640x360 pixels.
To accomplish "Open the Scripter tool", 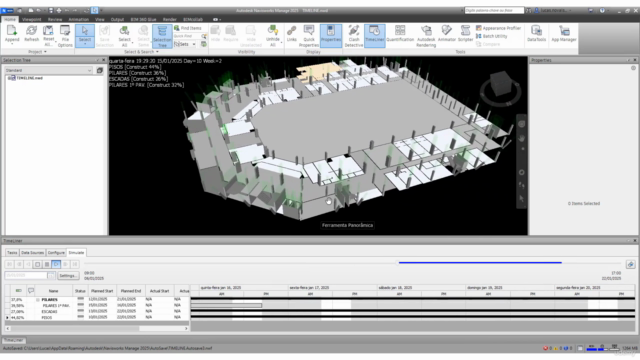I will pyautogui.click(x=465, y=33).
